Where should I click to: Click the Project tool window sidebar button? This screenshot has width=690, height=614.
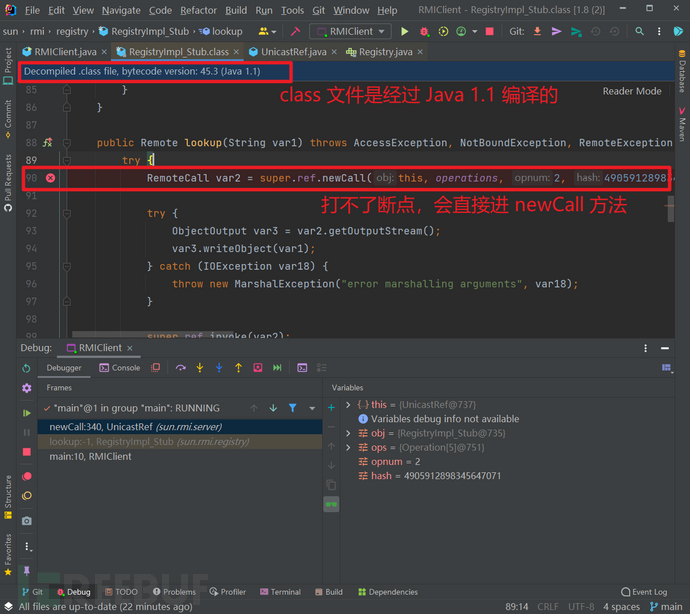coord(8,66)
